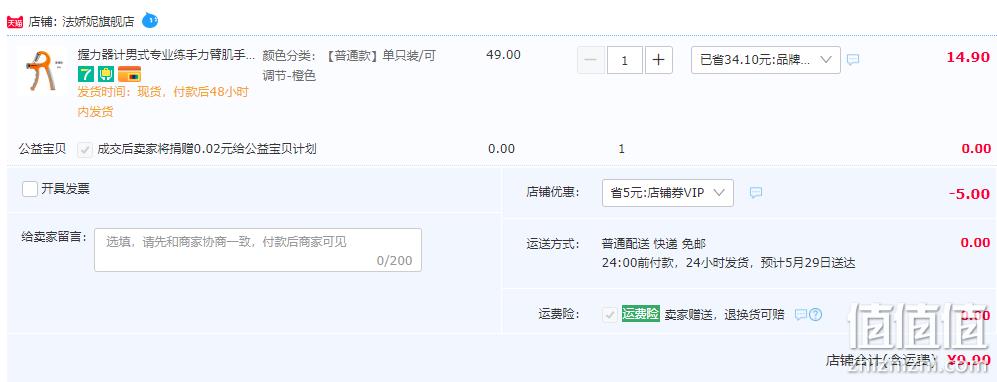Click the item price 14.90 in red
The height and width of the screenshot is (382, 997).
pos(968,57)
